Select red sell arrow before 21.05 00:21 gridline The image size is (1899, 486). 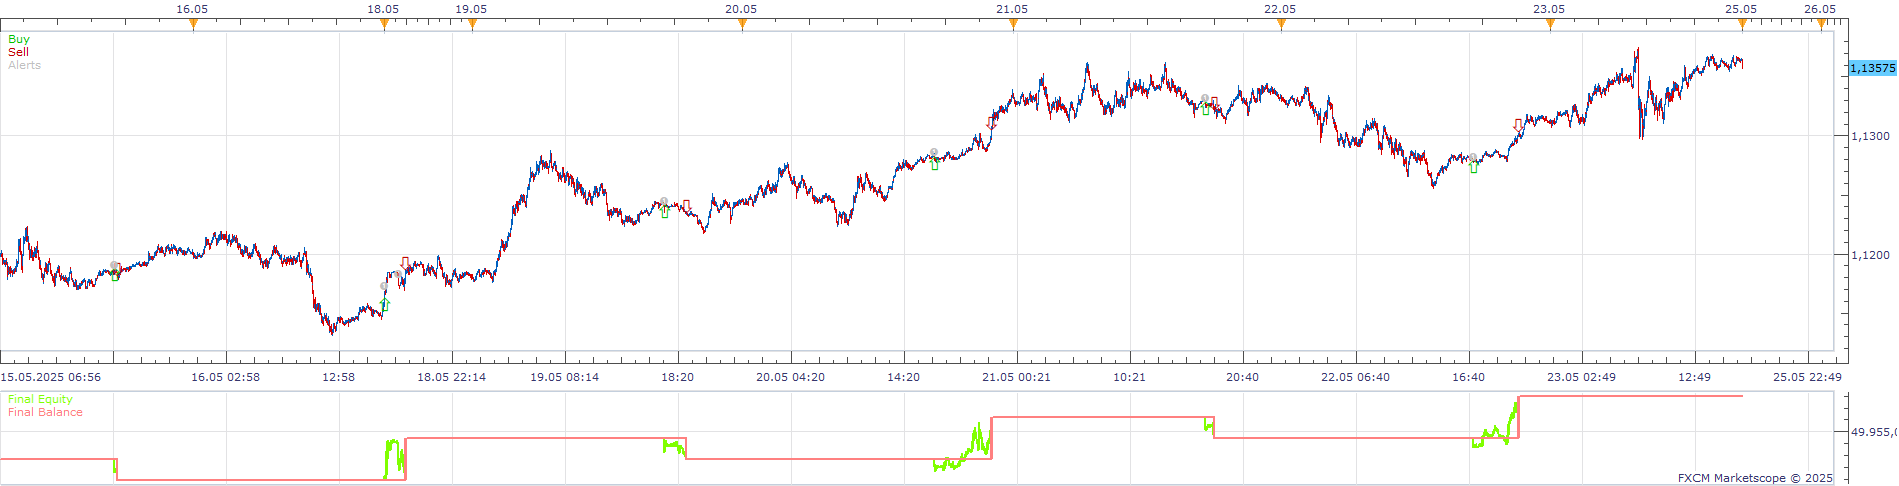click(x=991, y=122)
